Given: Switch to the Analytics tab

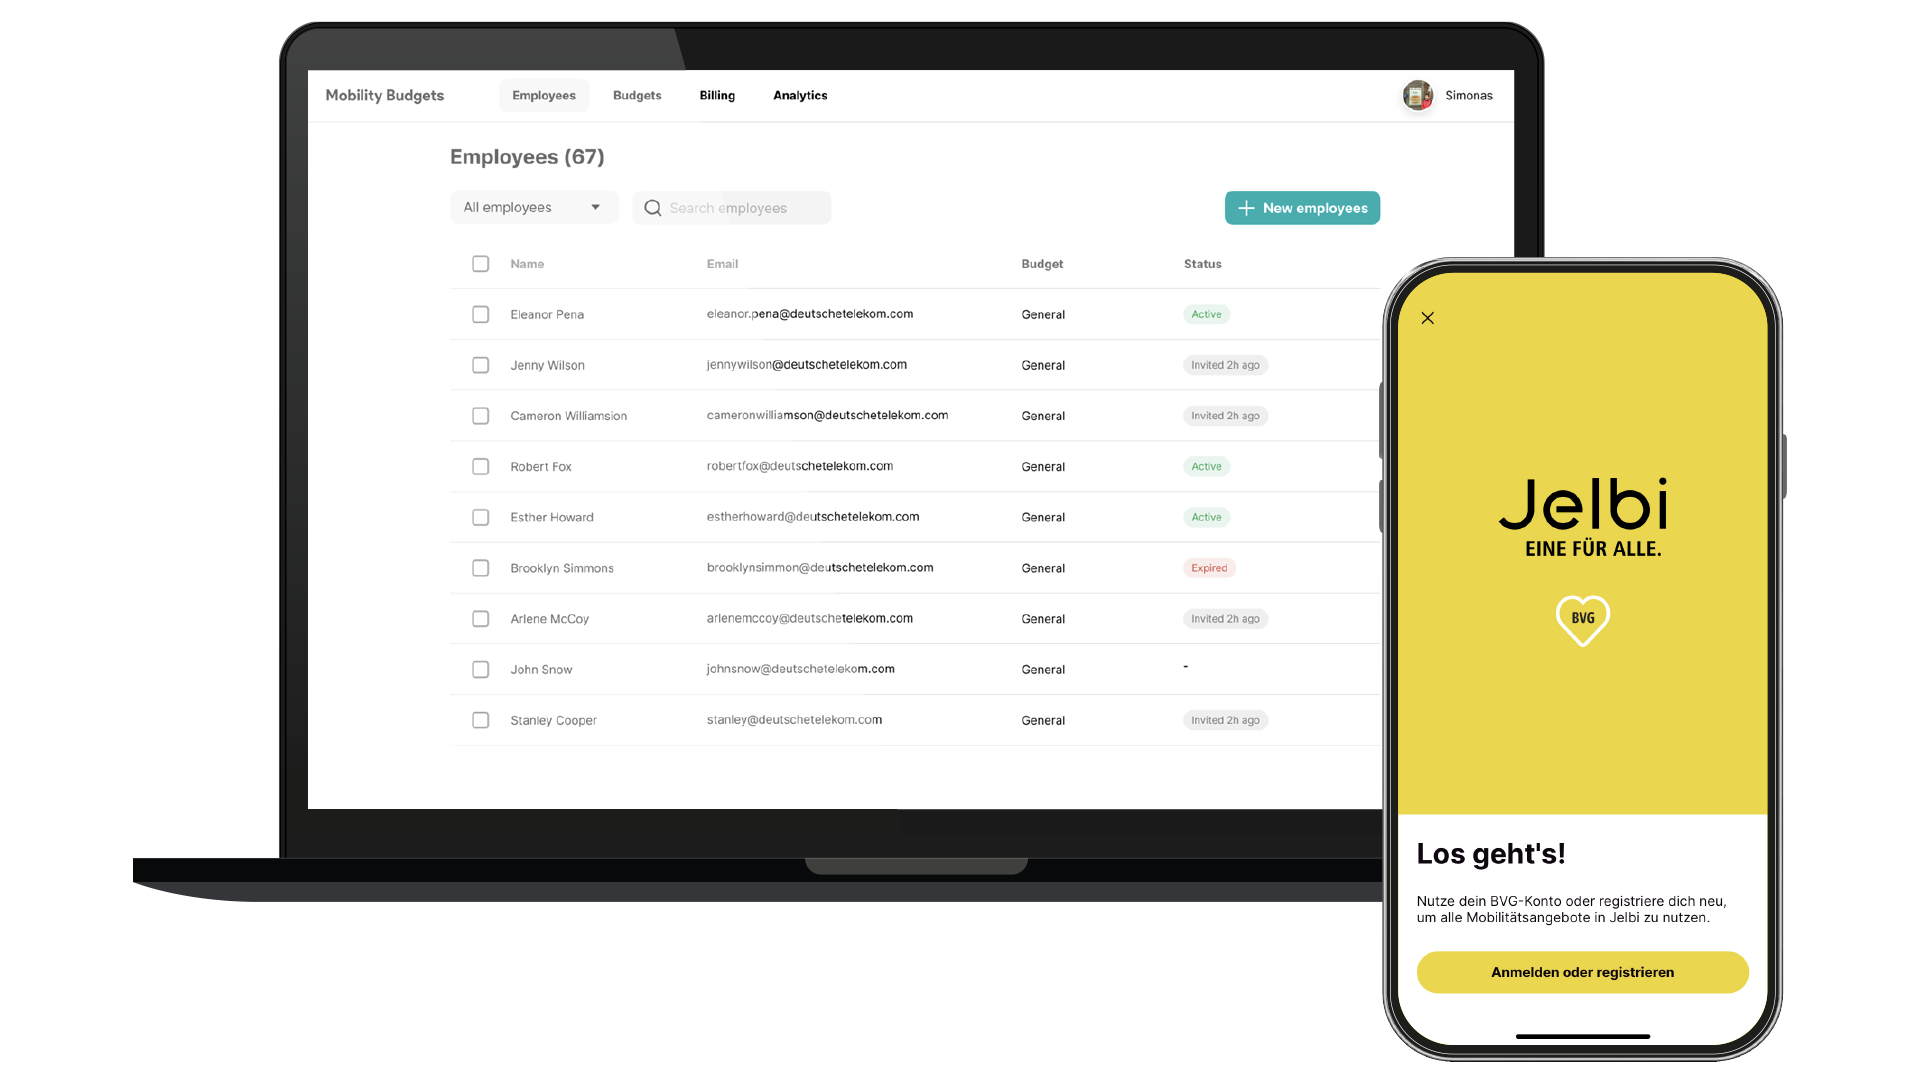Looking at the screenshot, I should (x=799, y=95).
